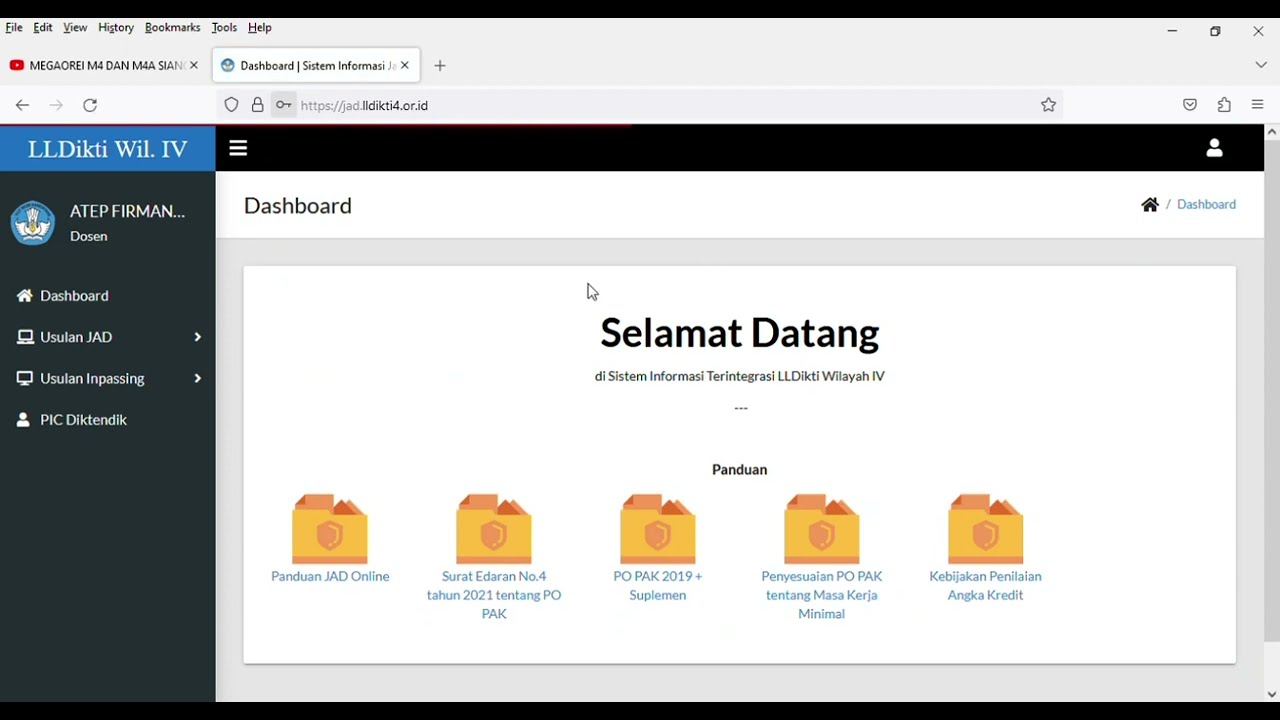This screenshot has width=1280, height=720.
Task: Open Kebijakan Penilaian Angka Kredit link
Action: click(986, 585)
